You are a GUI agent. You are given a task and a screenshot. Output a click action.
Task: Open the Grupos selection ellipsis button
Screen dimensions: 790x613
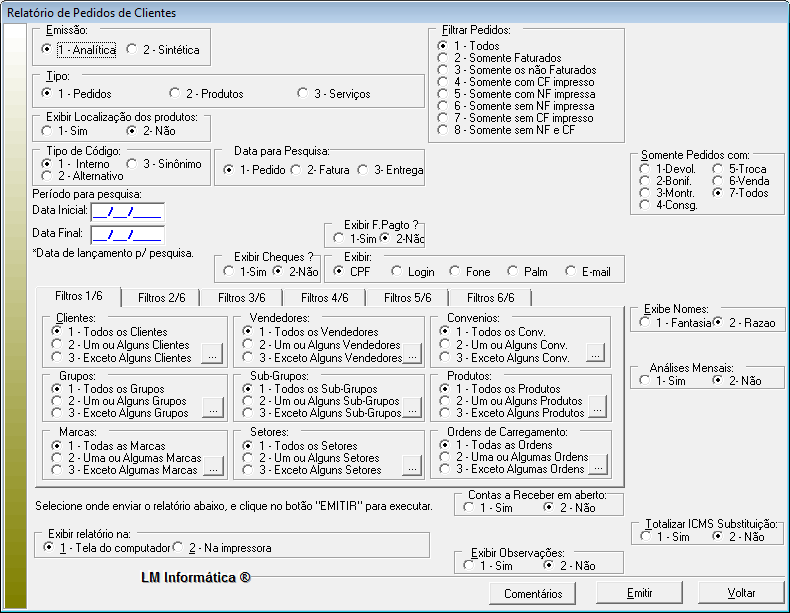(x=212, y=408)
